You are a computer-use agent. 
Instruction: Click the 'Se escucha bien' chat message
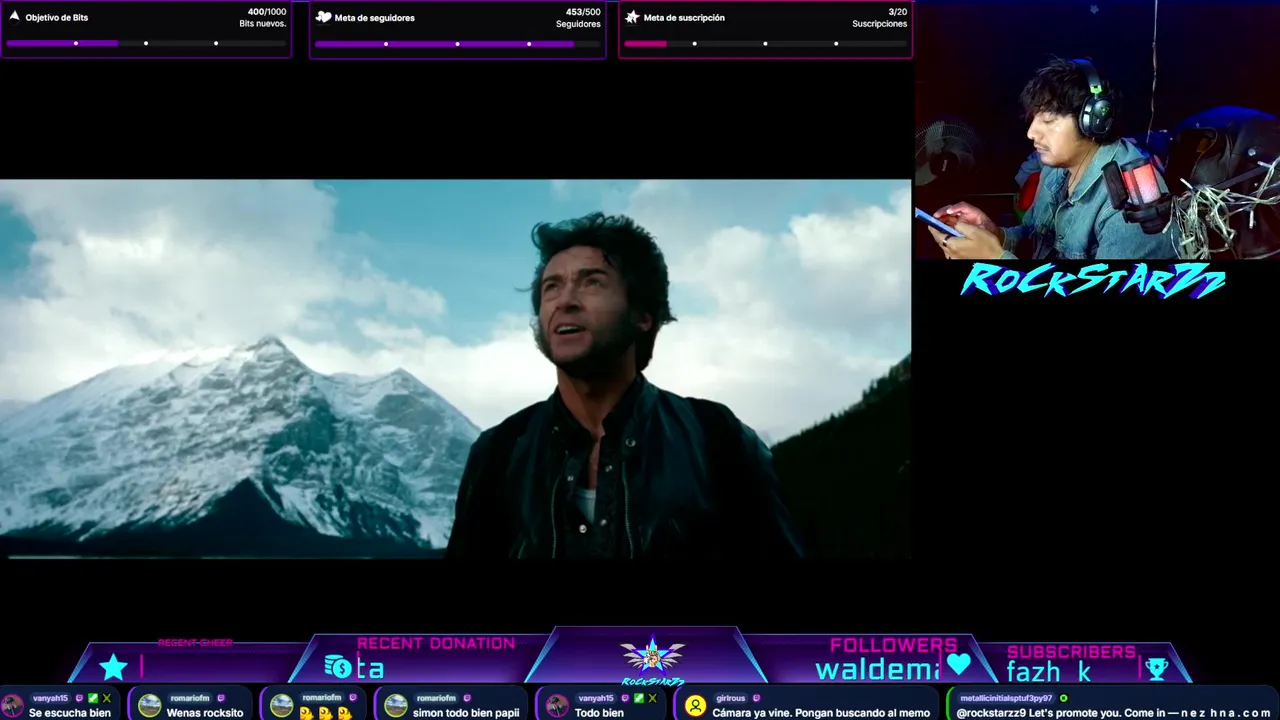point(69,713)
